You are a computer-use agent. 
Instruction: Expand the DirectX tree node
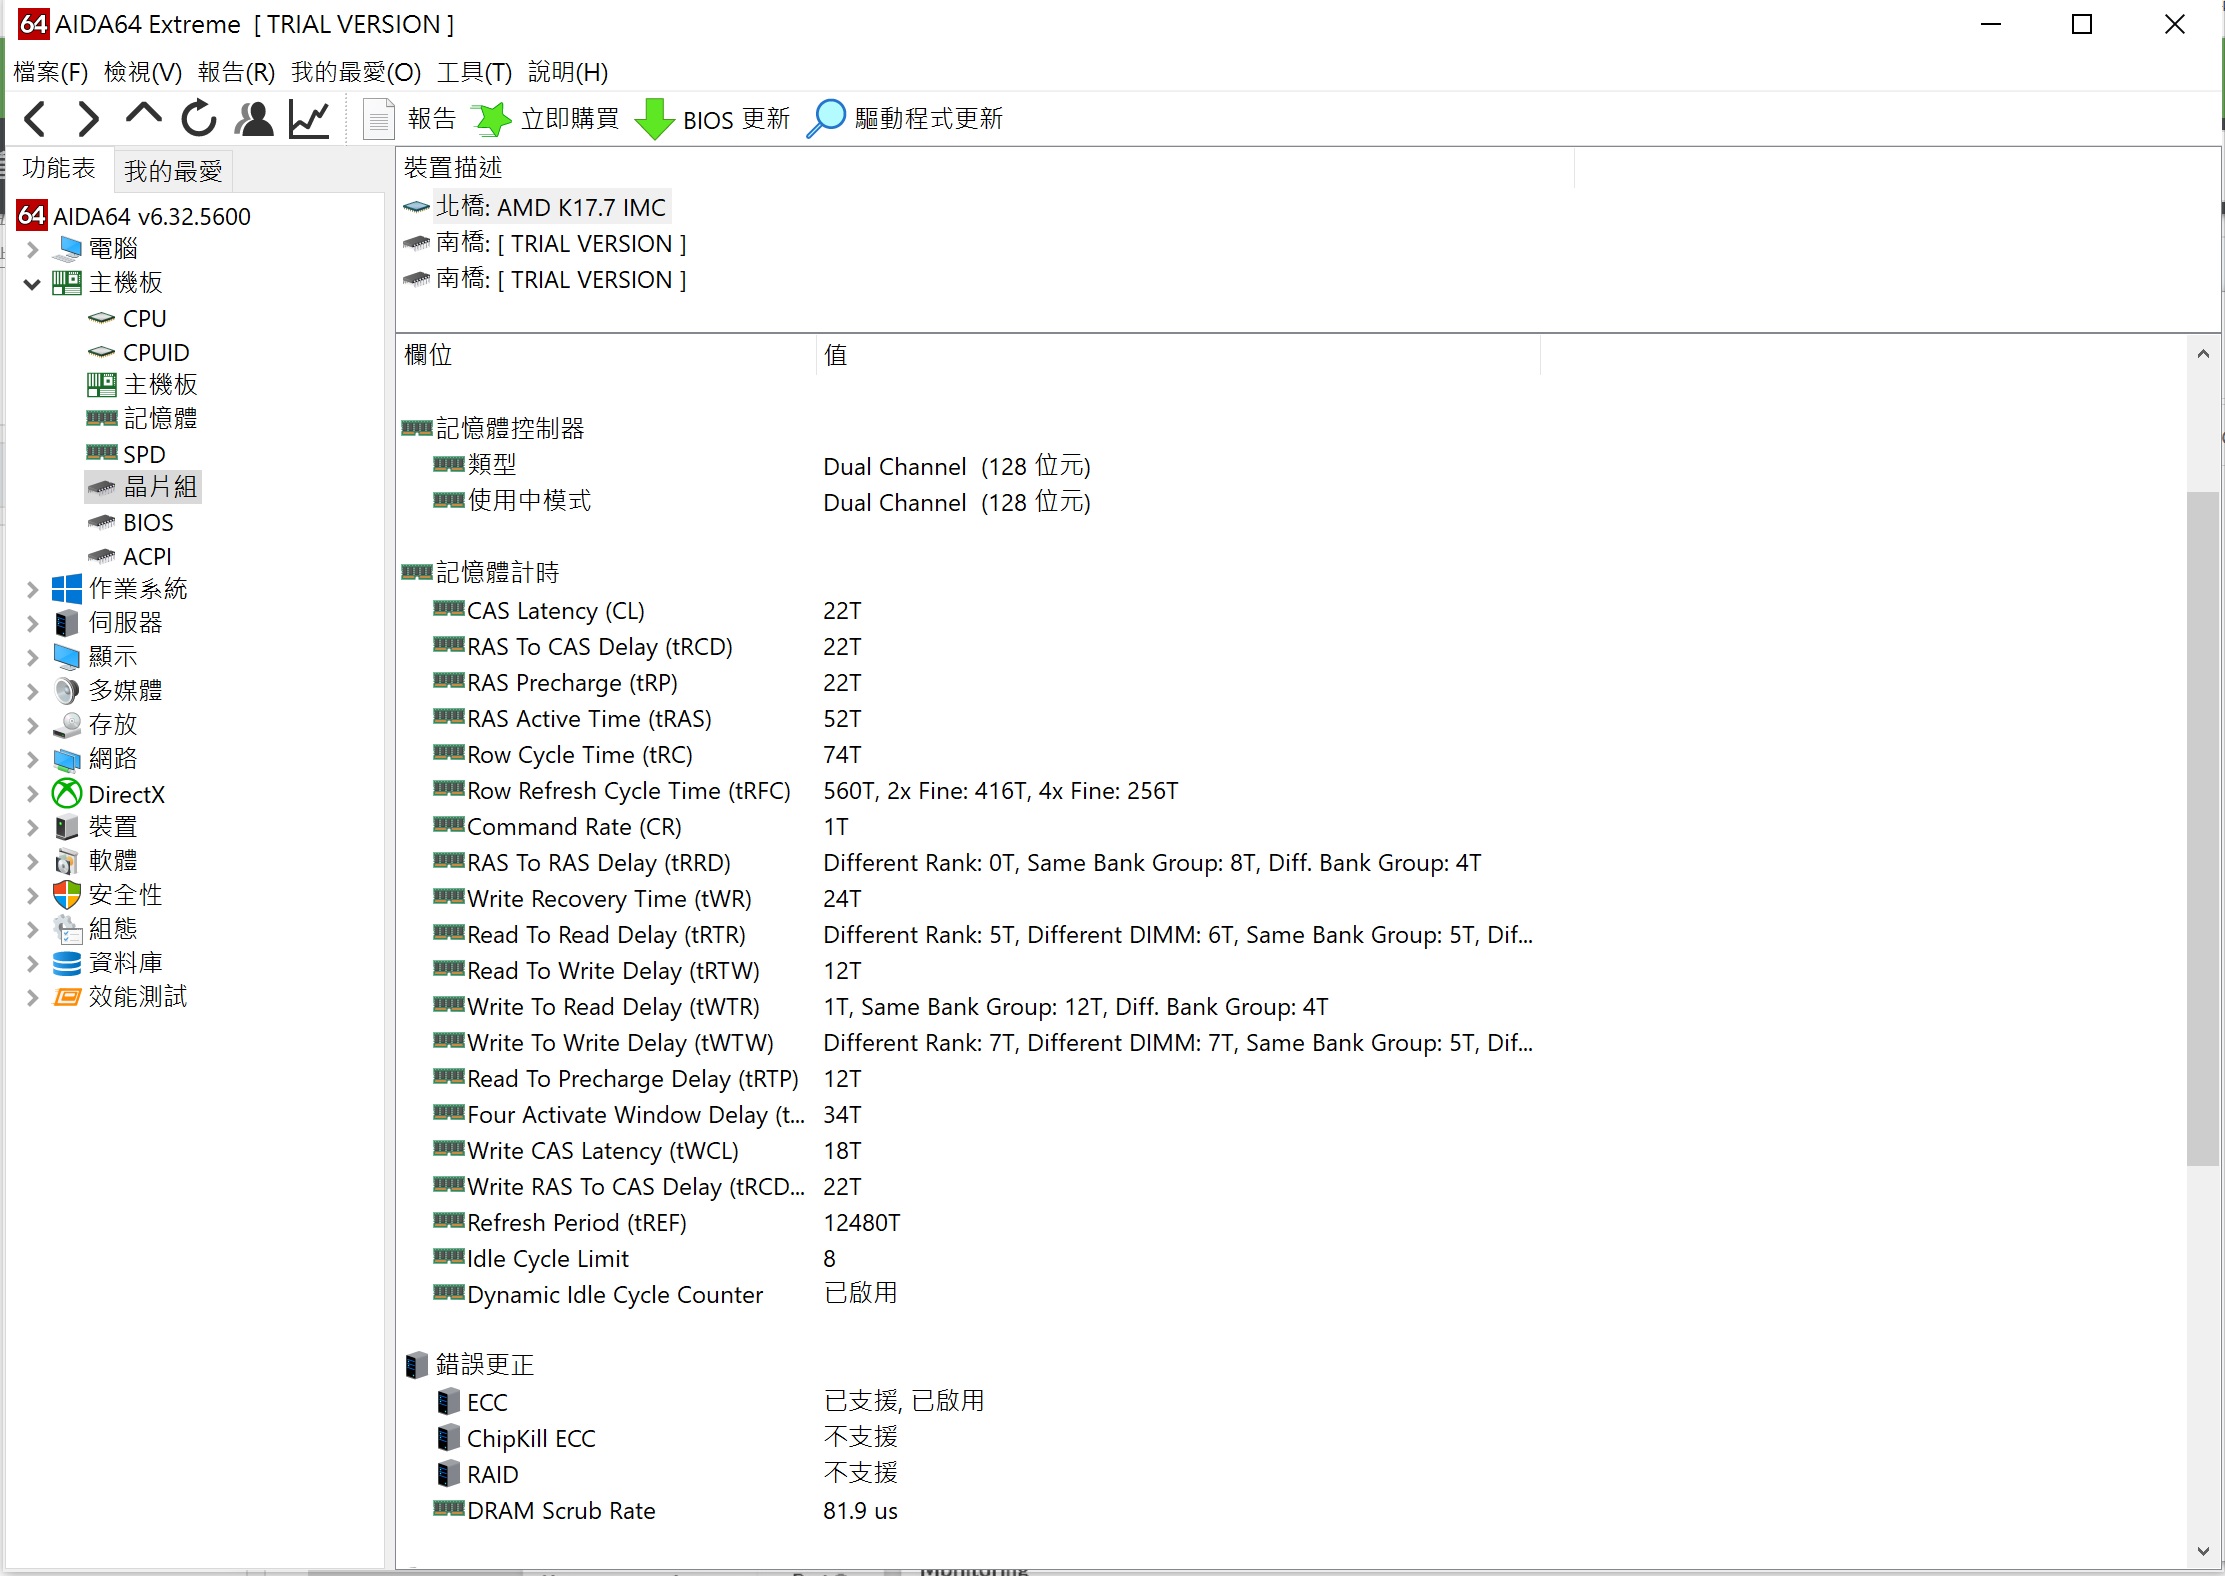pos(32,794)
